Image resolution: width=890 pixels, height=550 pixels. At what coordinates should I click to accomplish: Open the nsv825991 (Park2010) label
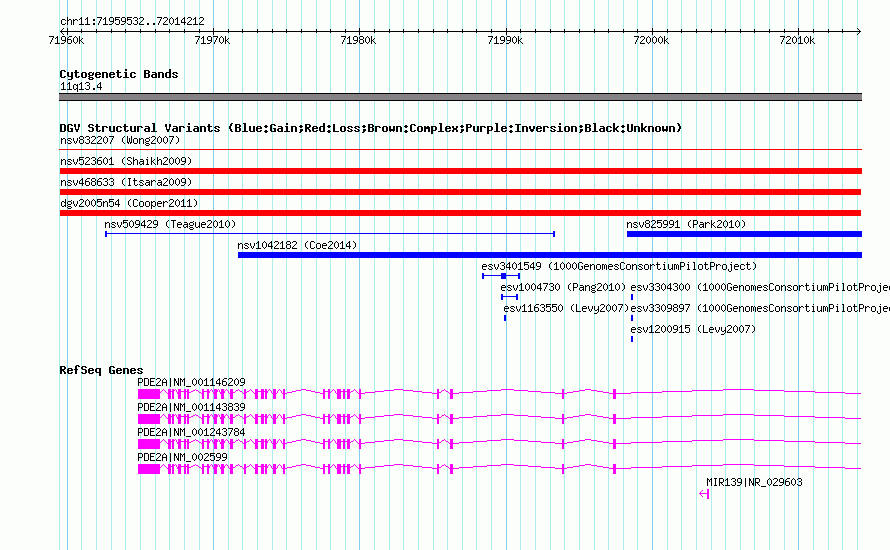click(686, 224)
